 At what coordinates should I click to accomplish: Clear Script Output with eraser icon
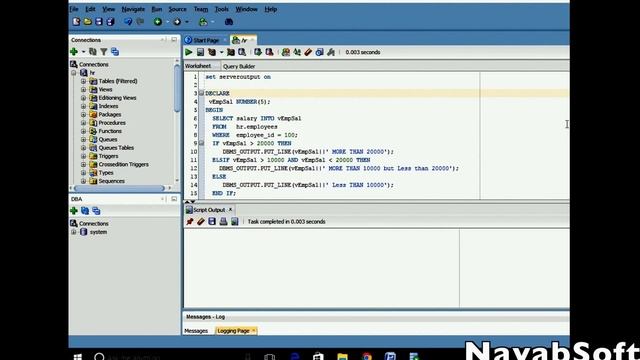[x=201, y=221]
